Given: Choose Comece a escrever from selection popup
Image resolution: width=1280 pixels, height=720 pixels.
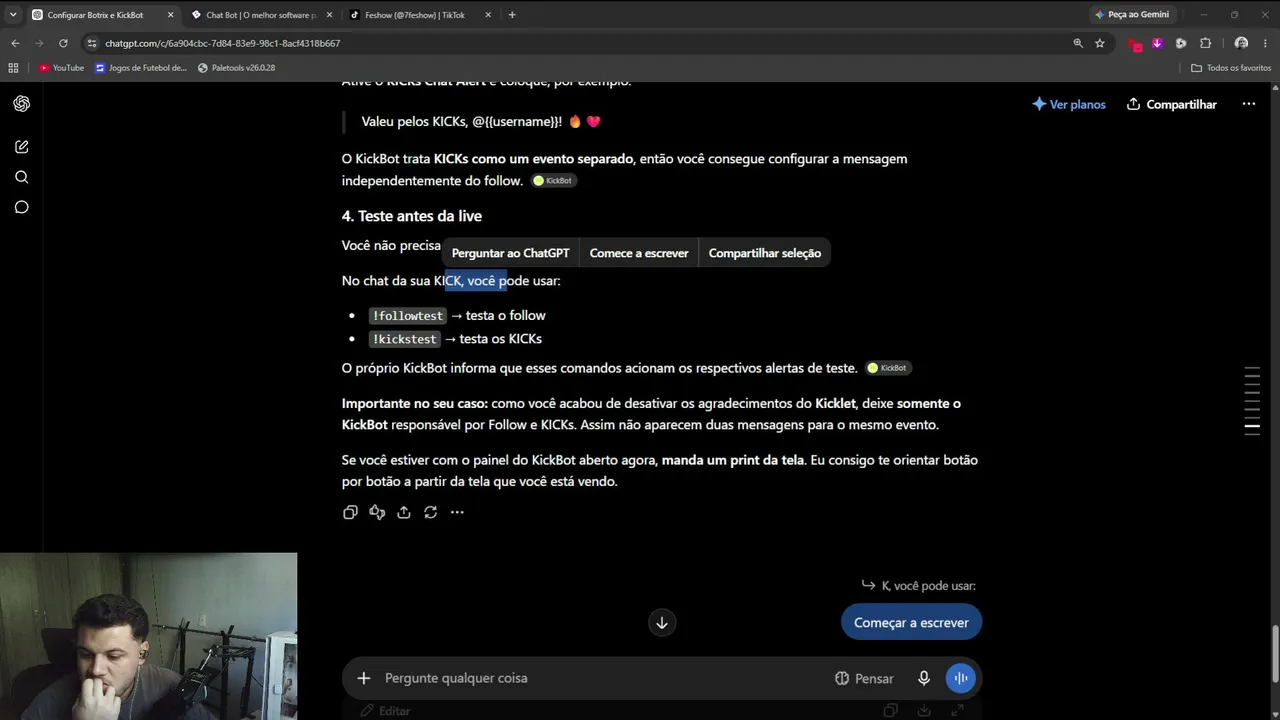Looking at the screenshot, I should point(639,253).
